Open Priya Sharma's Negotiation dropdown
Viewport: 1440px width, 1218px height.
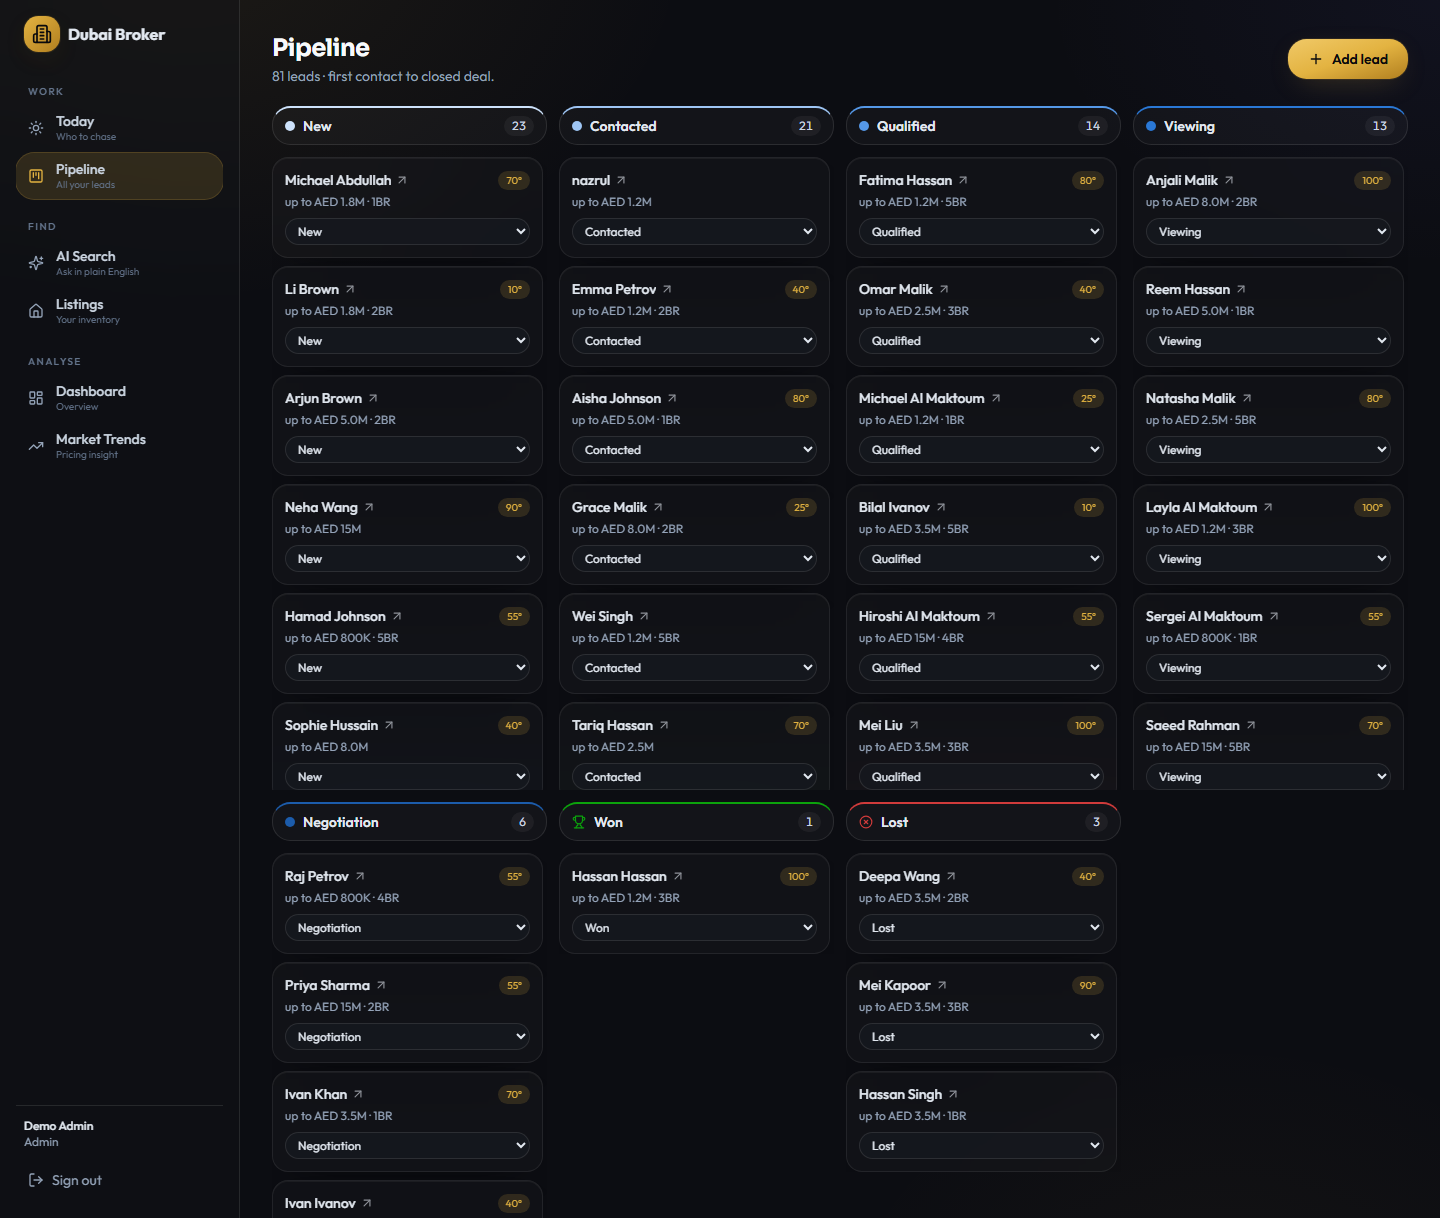[407, 1036]
